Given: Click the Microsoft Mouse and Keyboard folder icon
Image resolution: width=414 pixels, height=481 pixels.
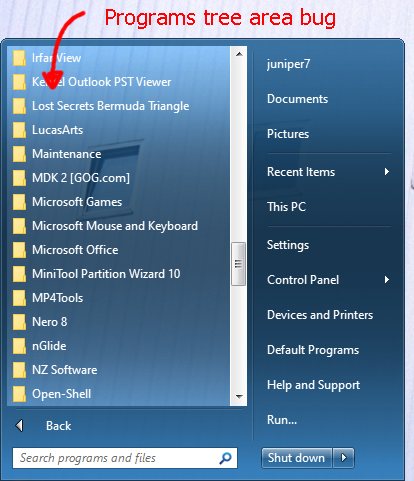Looking at the screenshot, I should [19, 226].
